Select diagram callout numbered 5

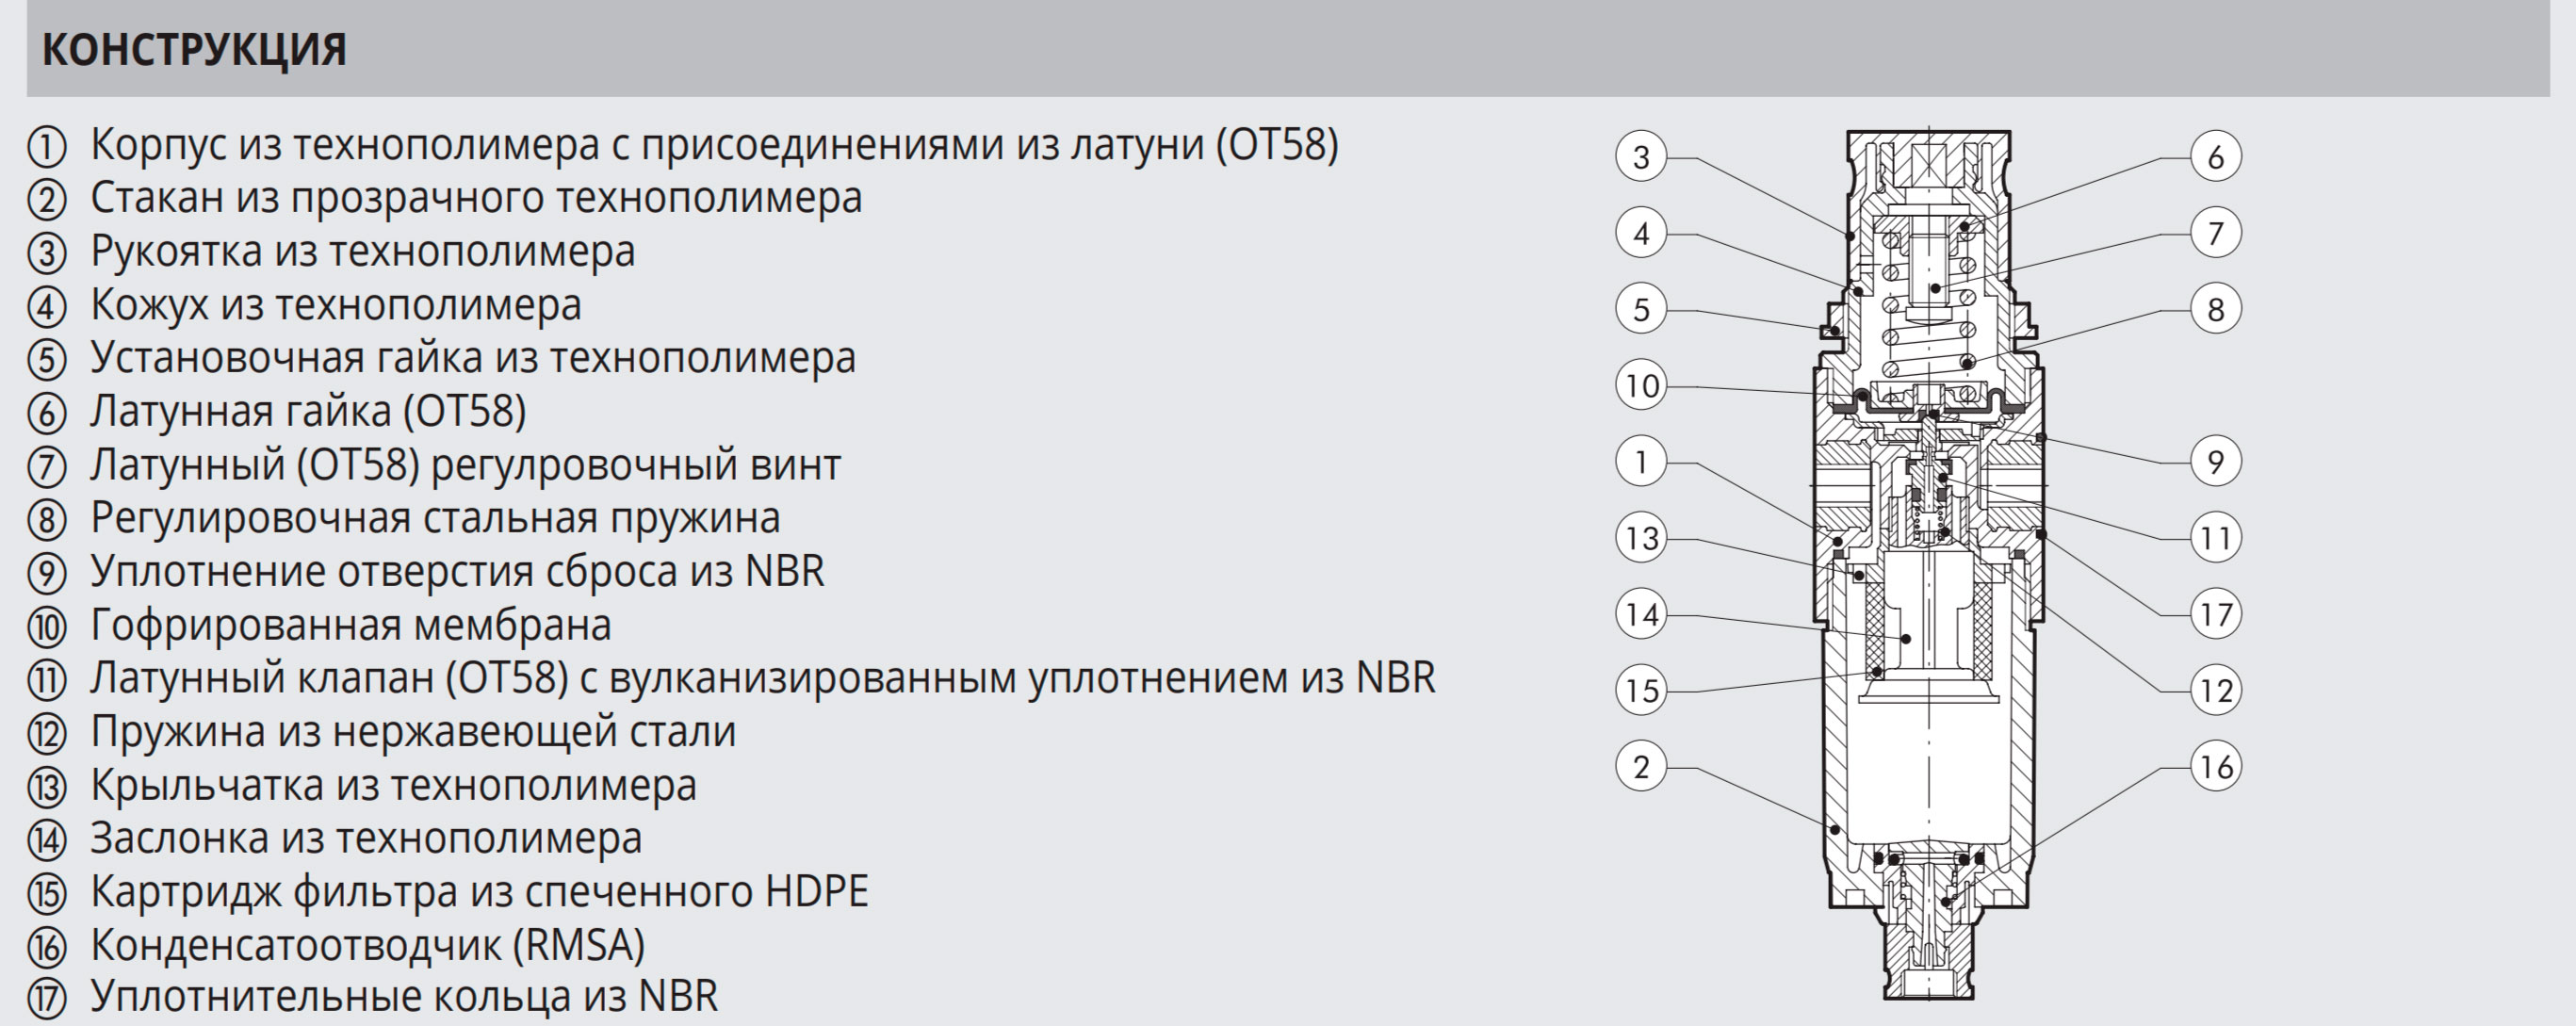coord(1641,309)
